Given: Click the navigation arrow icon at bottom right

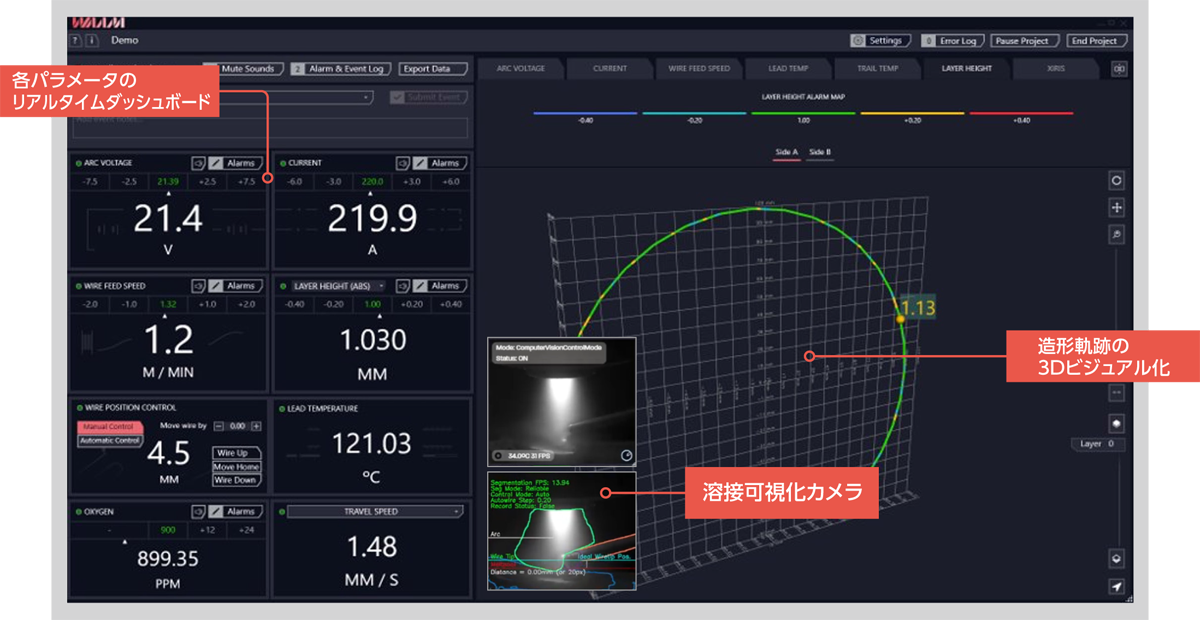Looking at the screenshot, I should (x=1116, y=586).
